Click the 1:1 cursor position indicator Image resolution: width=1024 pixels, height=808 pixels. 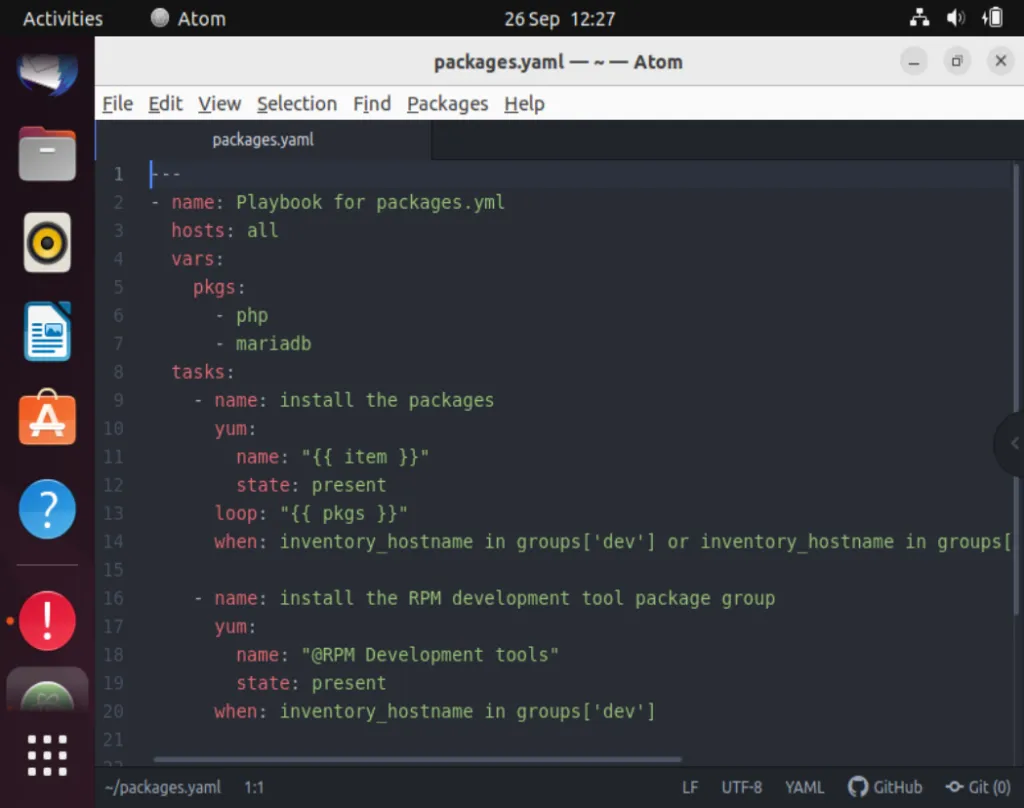254,787
